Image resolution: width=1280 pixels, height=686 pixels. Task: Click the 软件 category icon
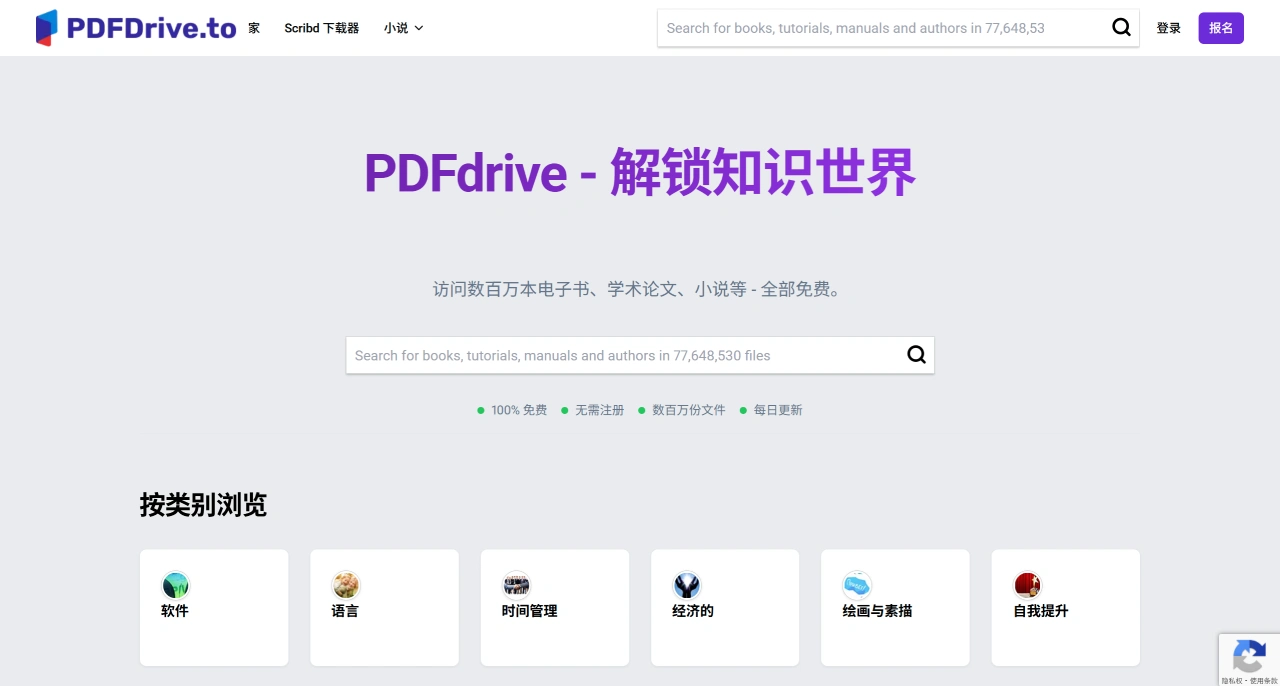click(175, 585)
